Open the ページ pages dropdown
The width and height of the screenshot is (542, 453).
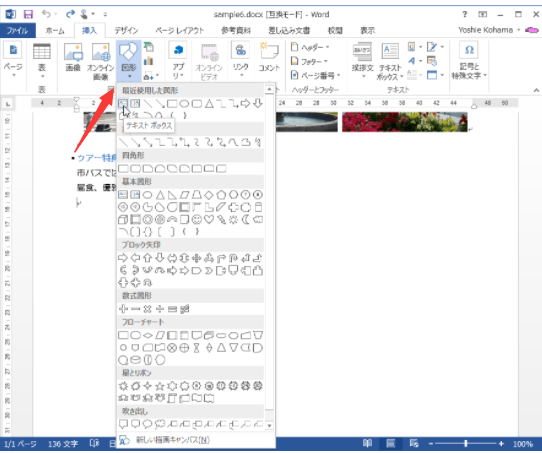click(x=13, y=60)
